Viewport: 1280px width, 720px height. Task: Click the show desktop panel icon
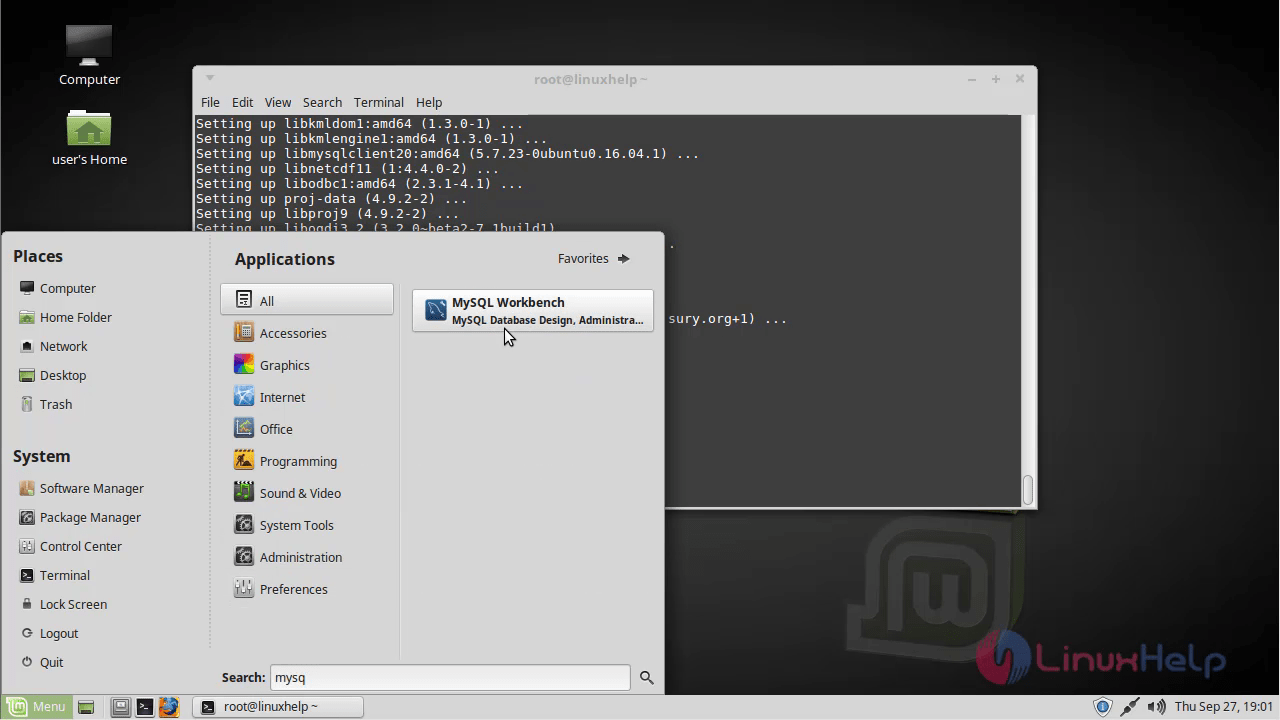tap(86, 707)
